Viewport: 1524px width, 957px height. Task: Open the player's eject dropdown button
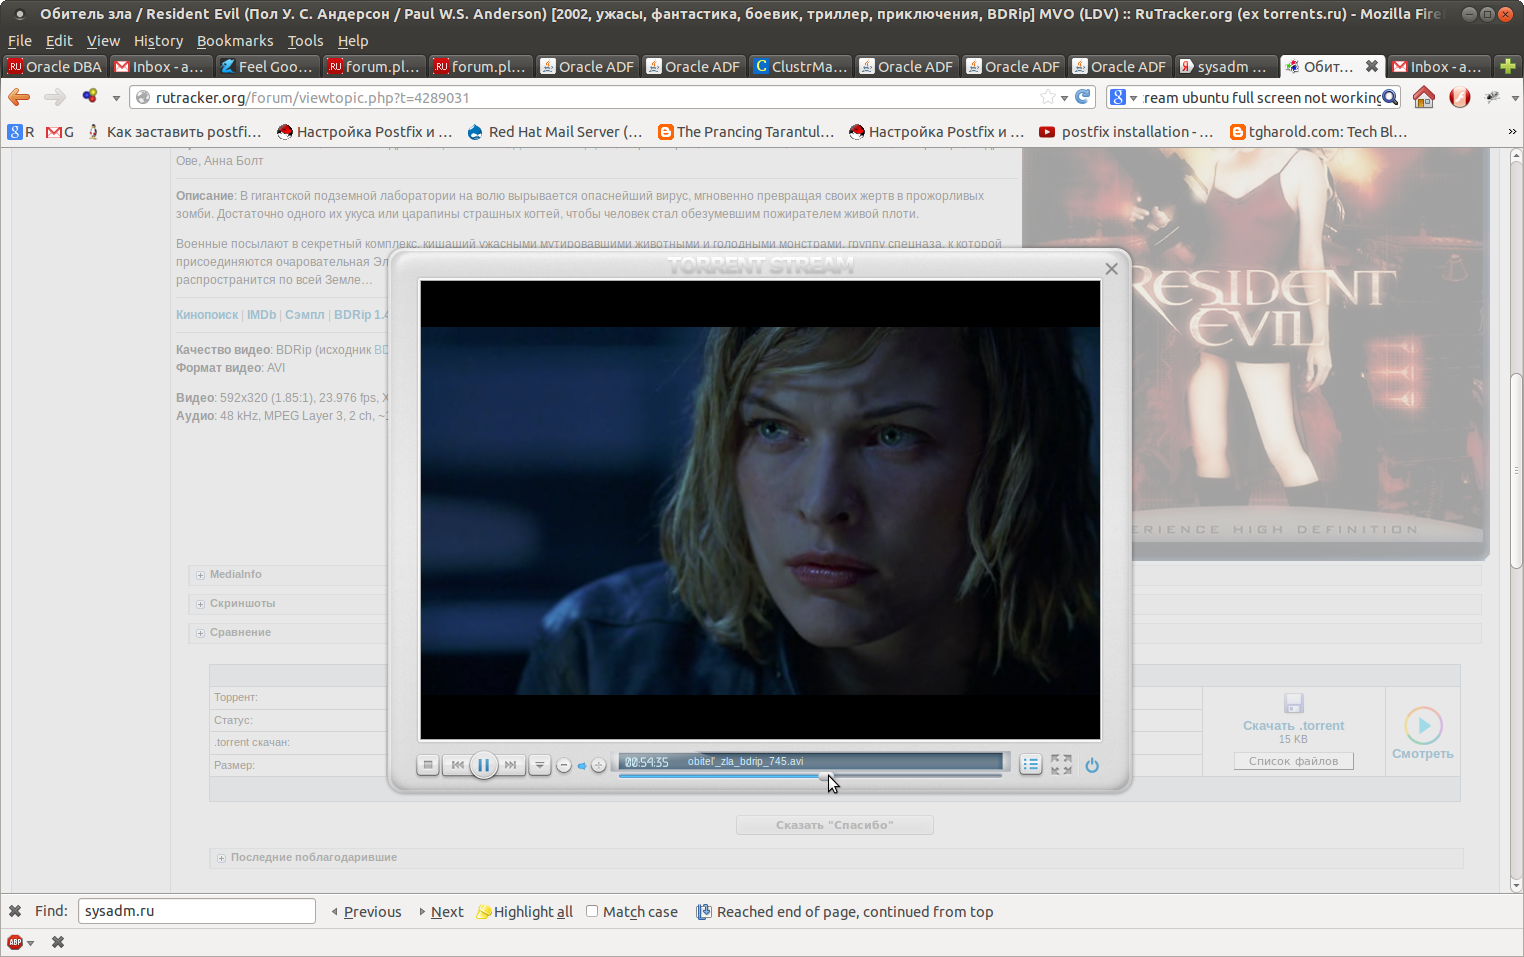(x=539, y=765)
